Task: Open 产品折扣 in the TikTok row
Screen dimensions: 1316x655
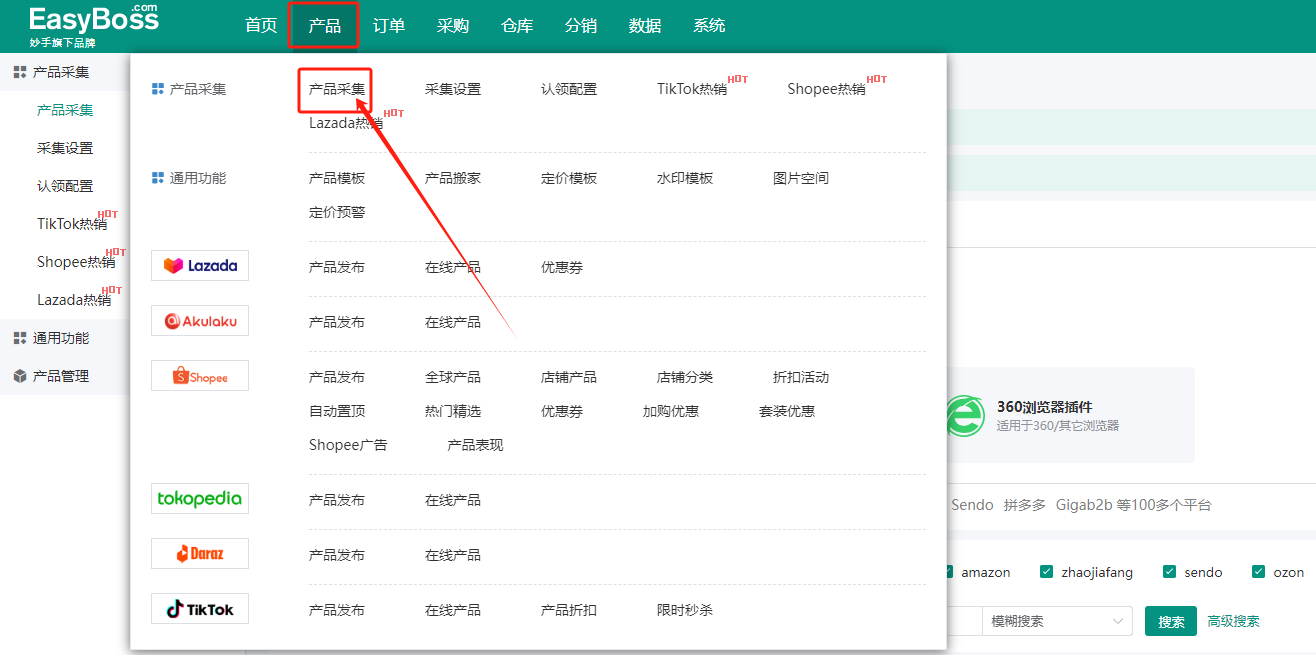Action: (x=569, y=610)
